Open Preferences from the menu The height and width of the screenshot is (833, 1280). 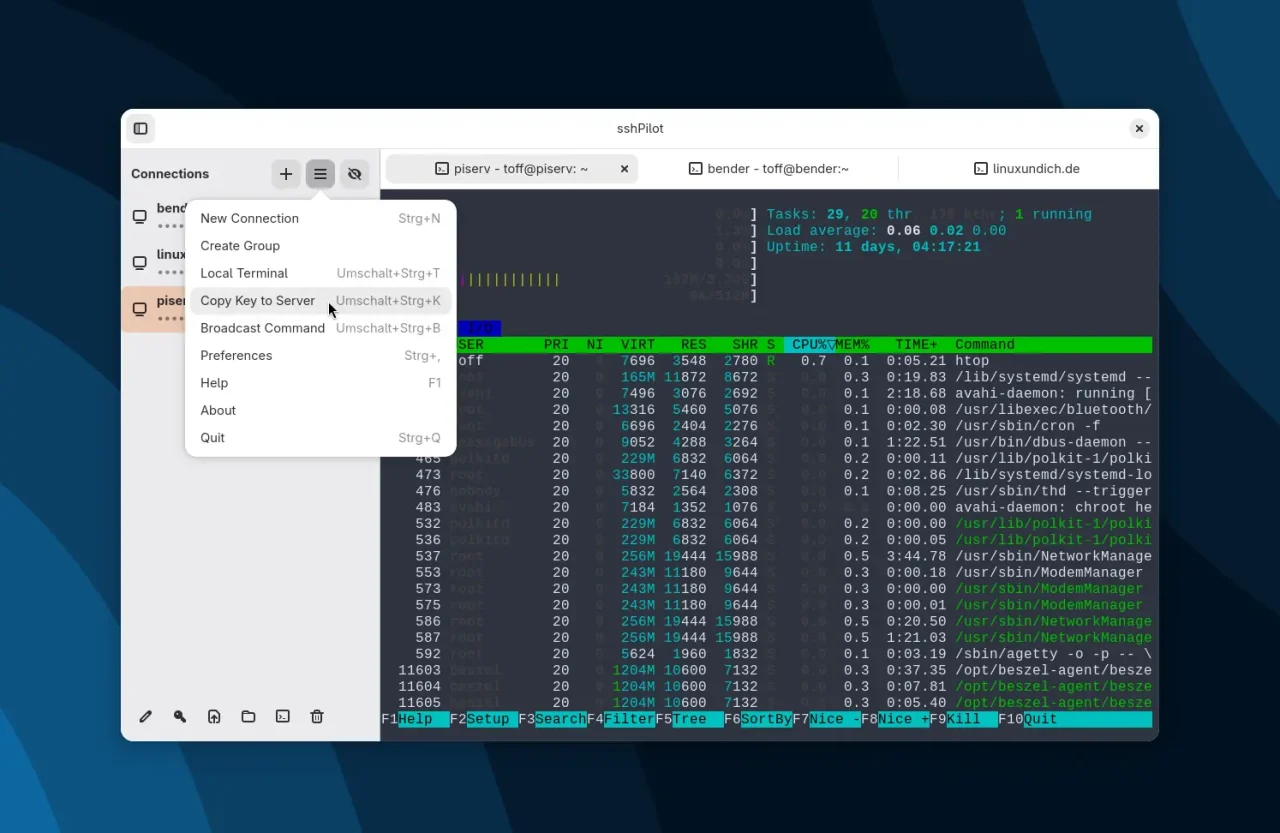pos(236,355)
